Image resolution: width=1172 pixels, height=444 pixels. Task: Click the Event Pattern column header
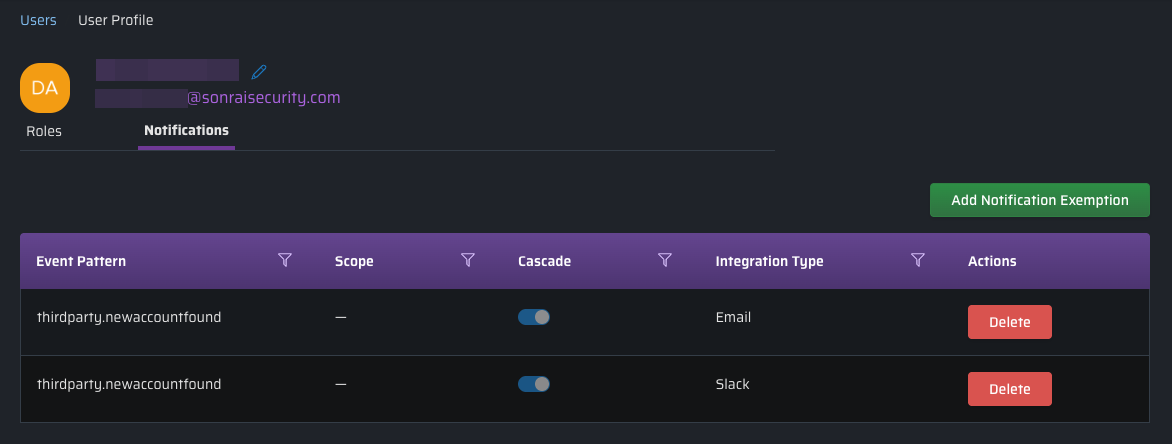pos(81,261)
